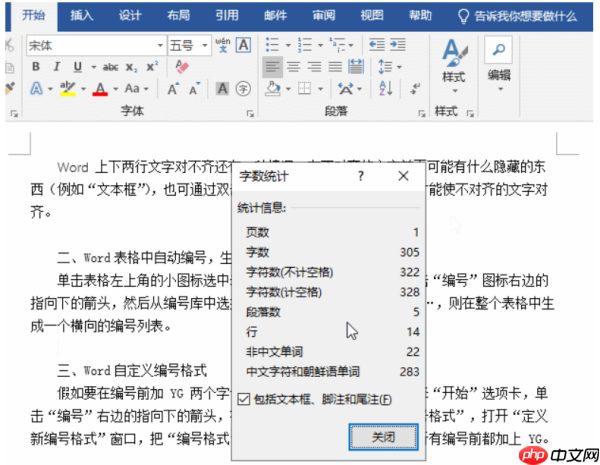Viewport: 600px width, 465px height.
Task: Apply distributed alignment
Action: (356, 67)
